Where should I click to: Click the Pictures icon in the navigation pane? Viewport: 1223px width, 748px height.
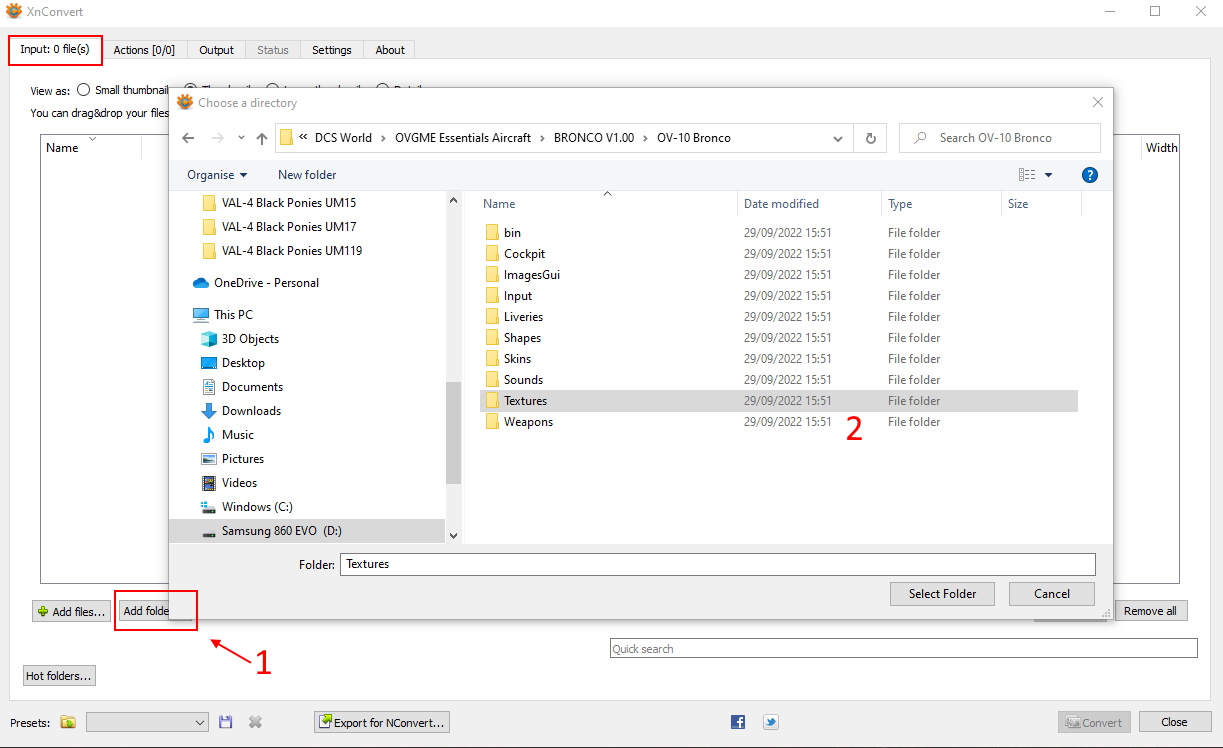click(209, 459)
